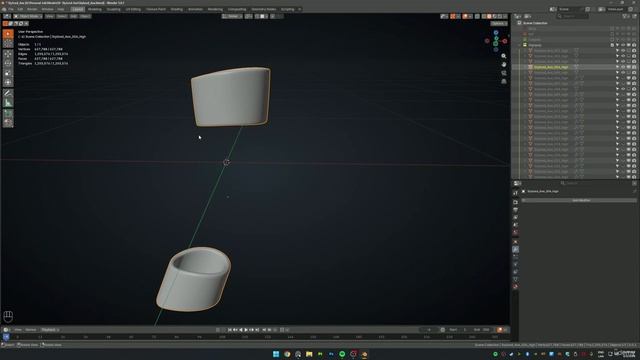Viewport: 640px width, 360px height.
Task: Jump to the timeline start frame
Action: point(230,330)
